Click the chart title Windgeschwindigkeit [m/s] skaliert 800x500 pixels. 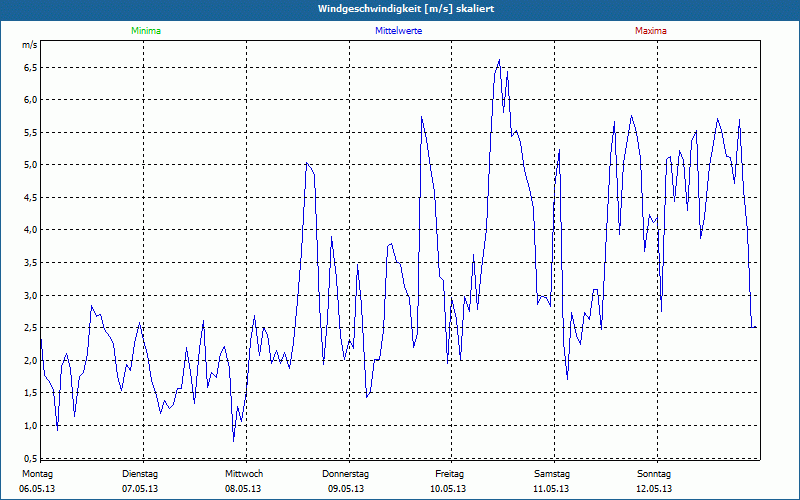[406, 9]
